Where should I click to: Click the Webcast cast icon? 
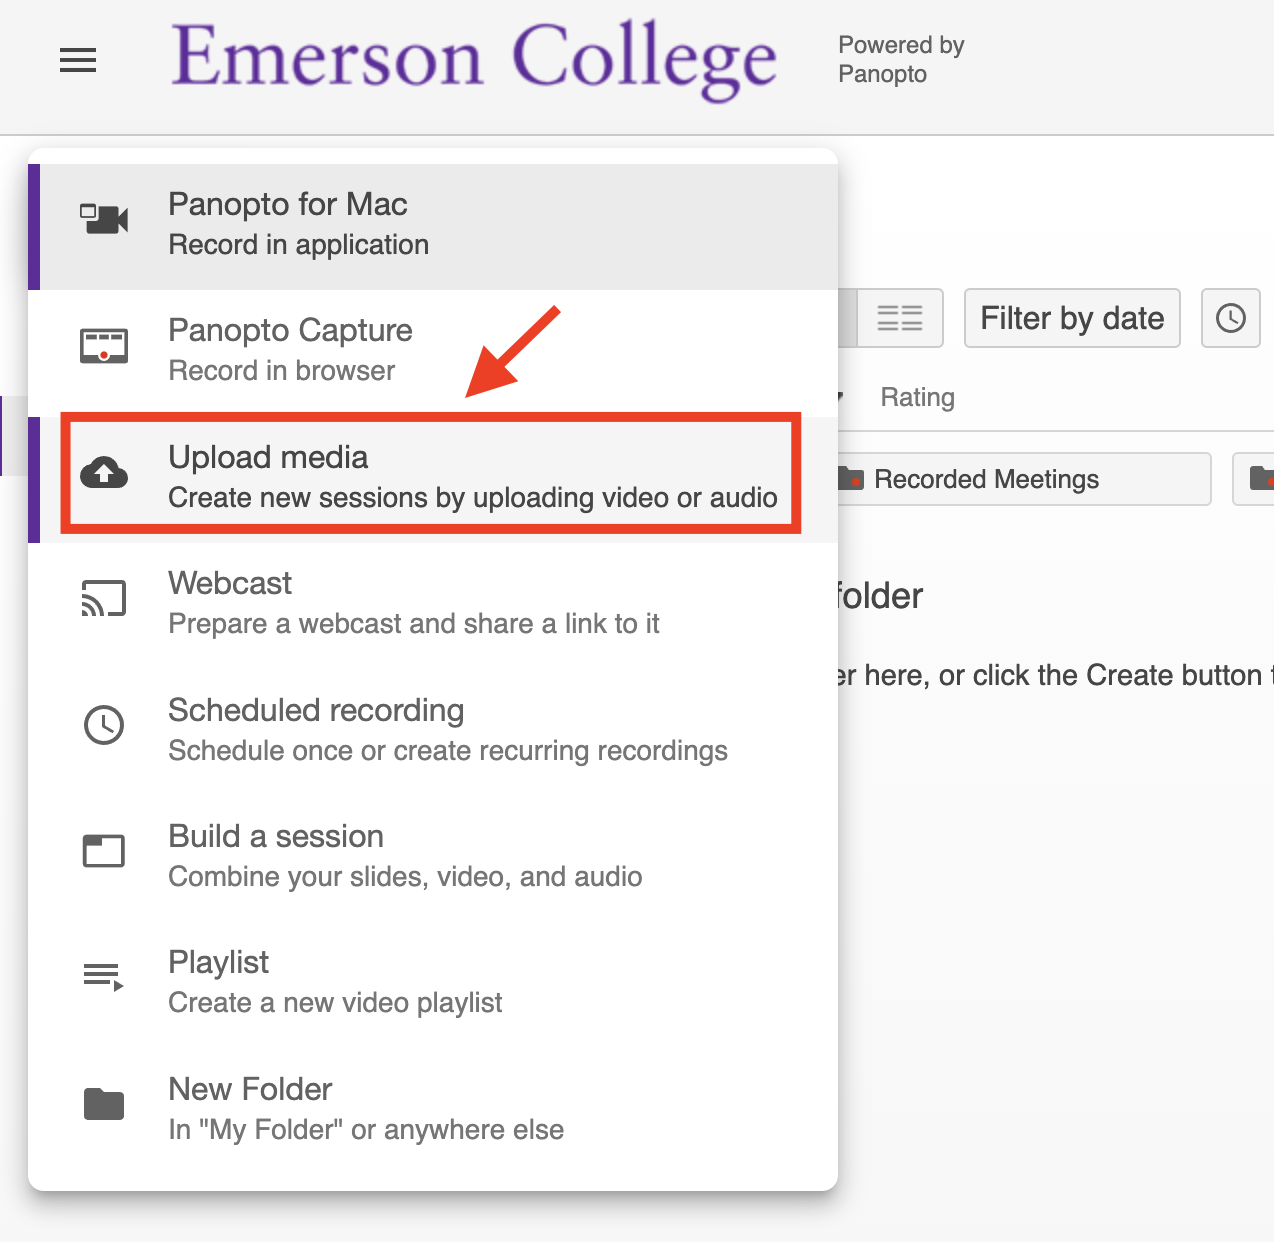tap(104, 598)
